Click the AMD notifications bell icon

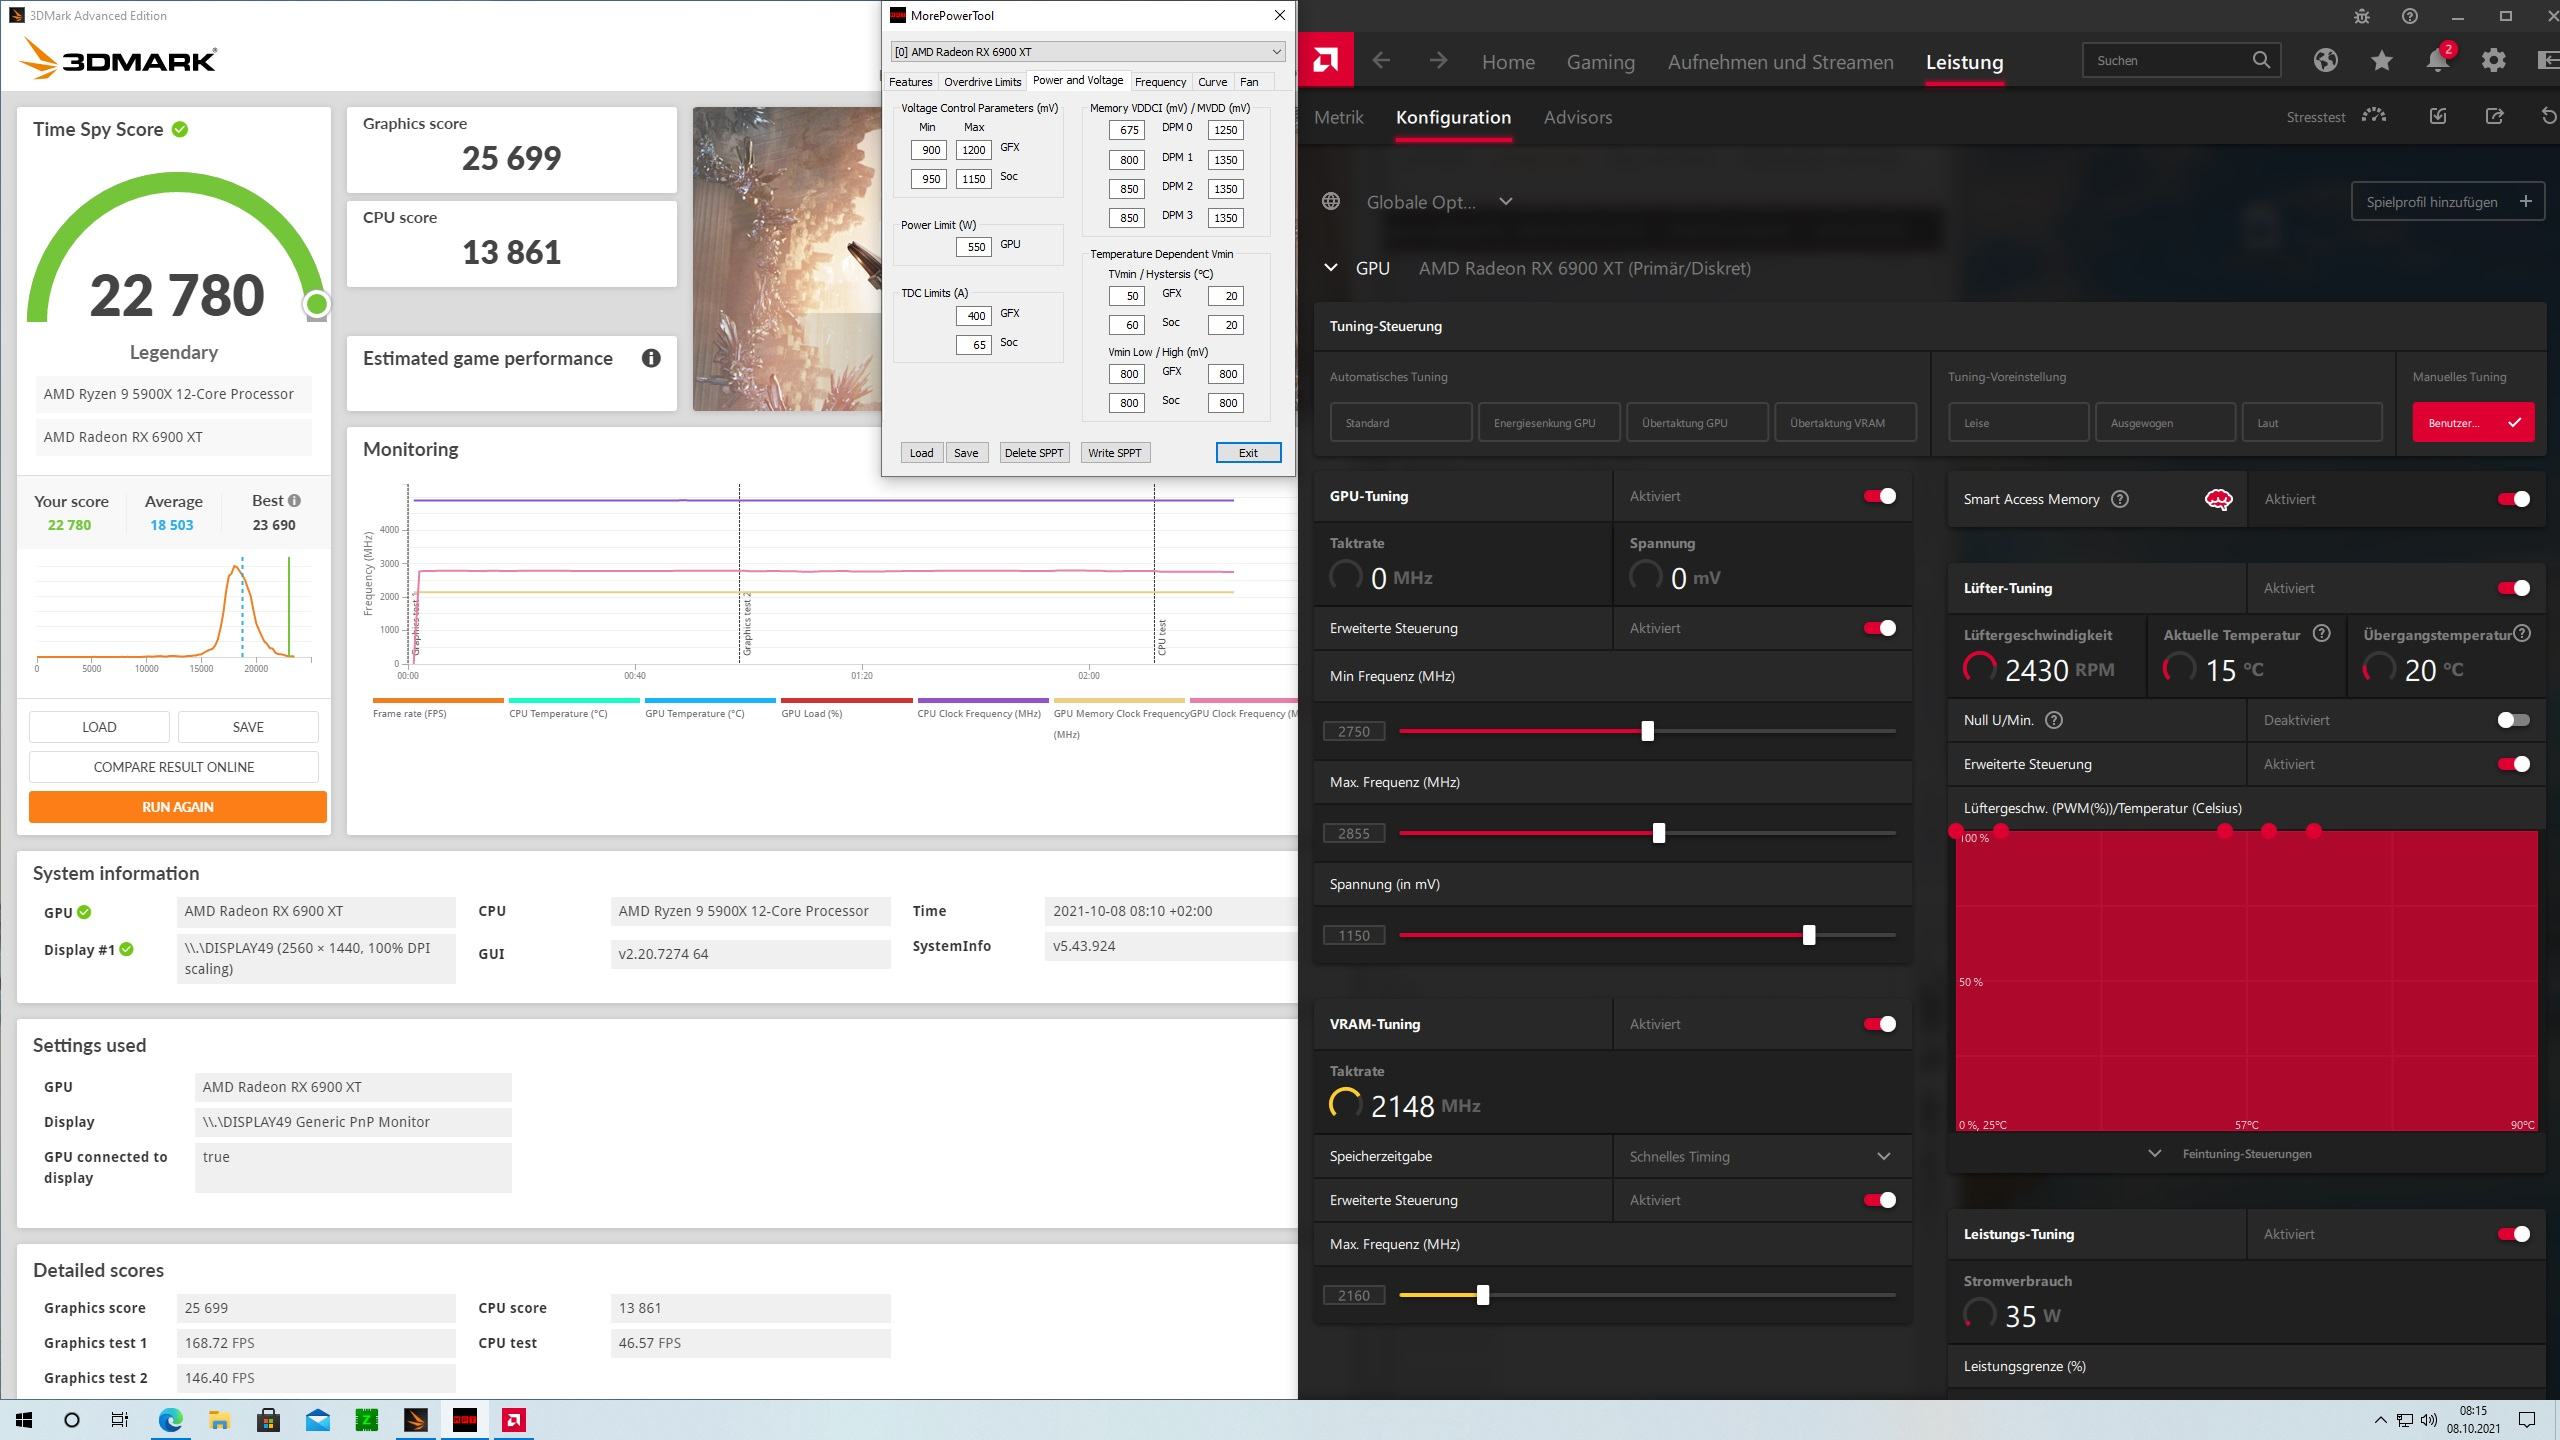2437,61
